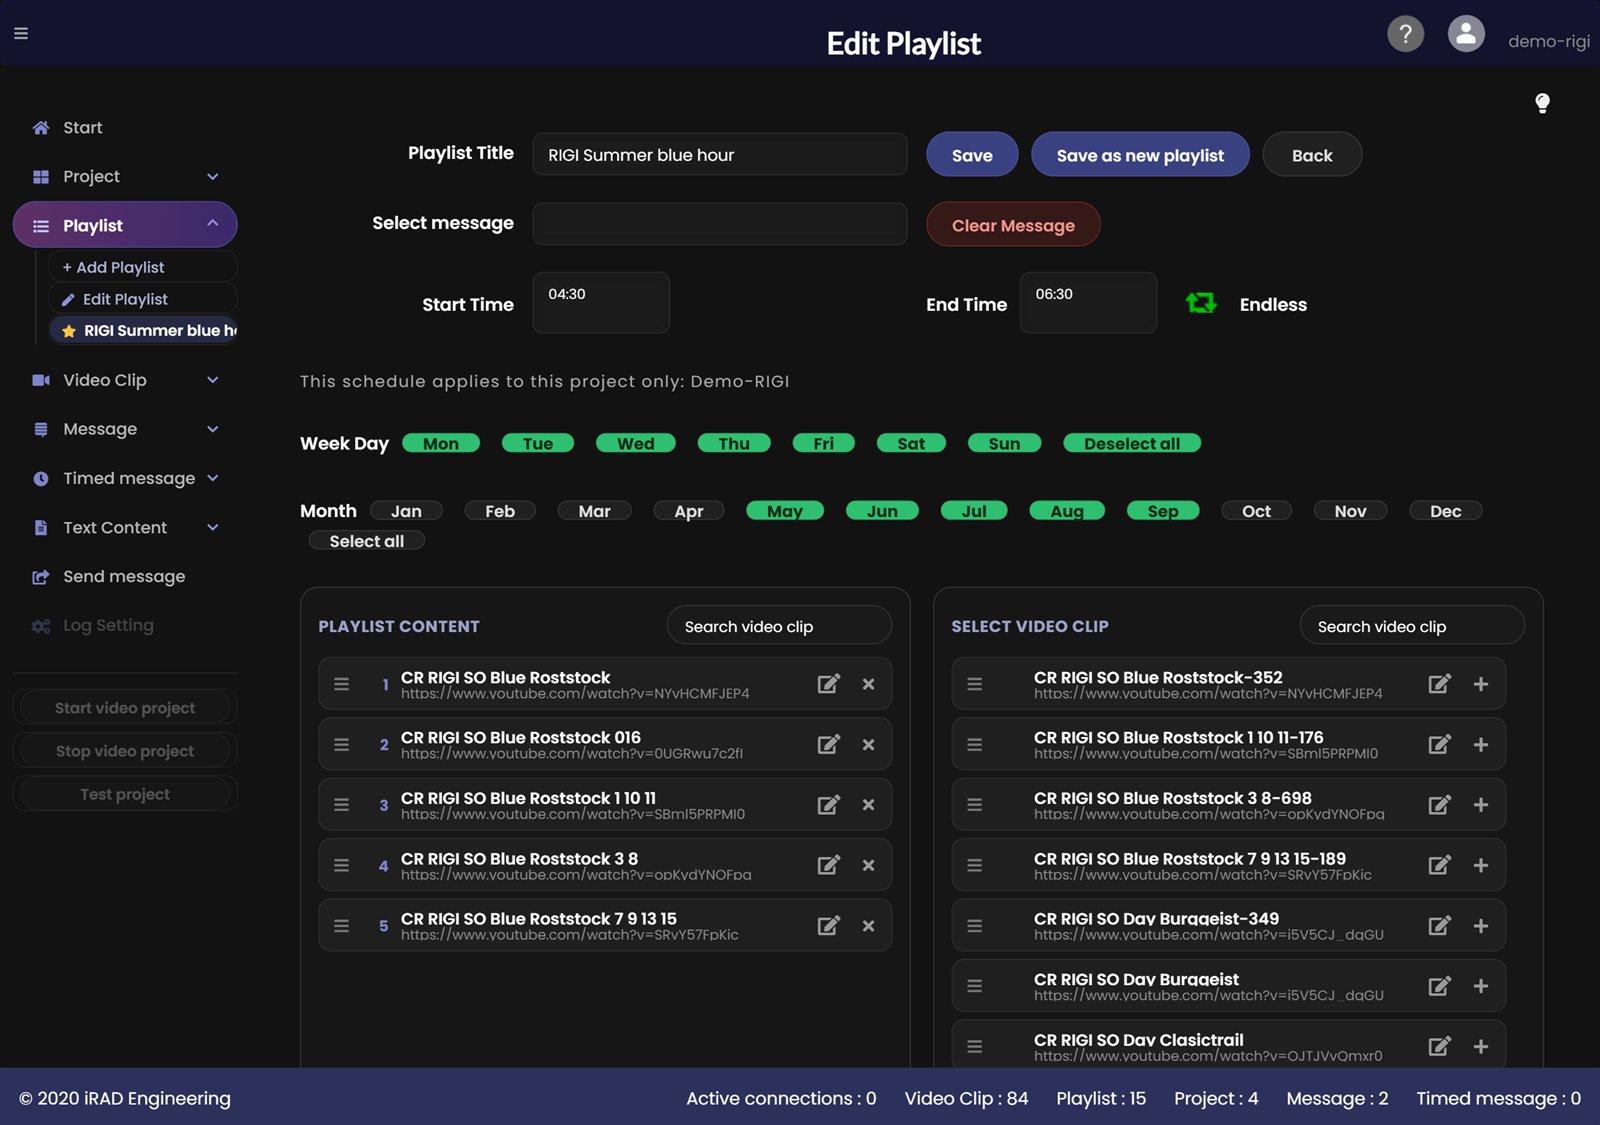Expand the Project sidebar menu

(125, 177)
